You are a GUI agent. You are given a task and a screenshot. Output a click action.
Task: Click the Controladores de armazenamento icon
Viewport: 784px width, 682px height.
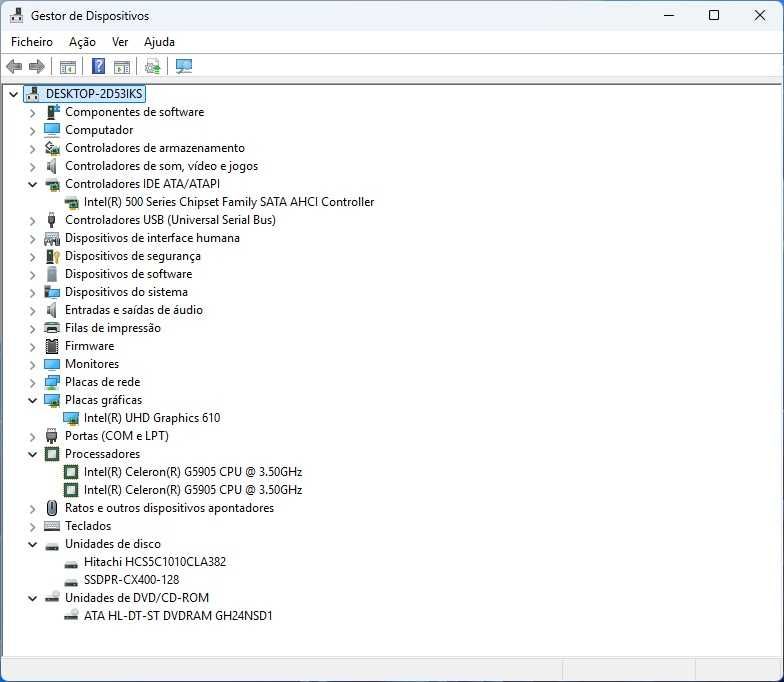coord(52,148)
